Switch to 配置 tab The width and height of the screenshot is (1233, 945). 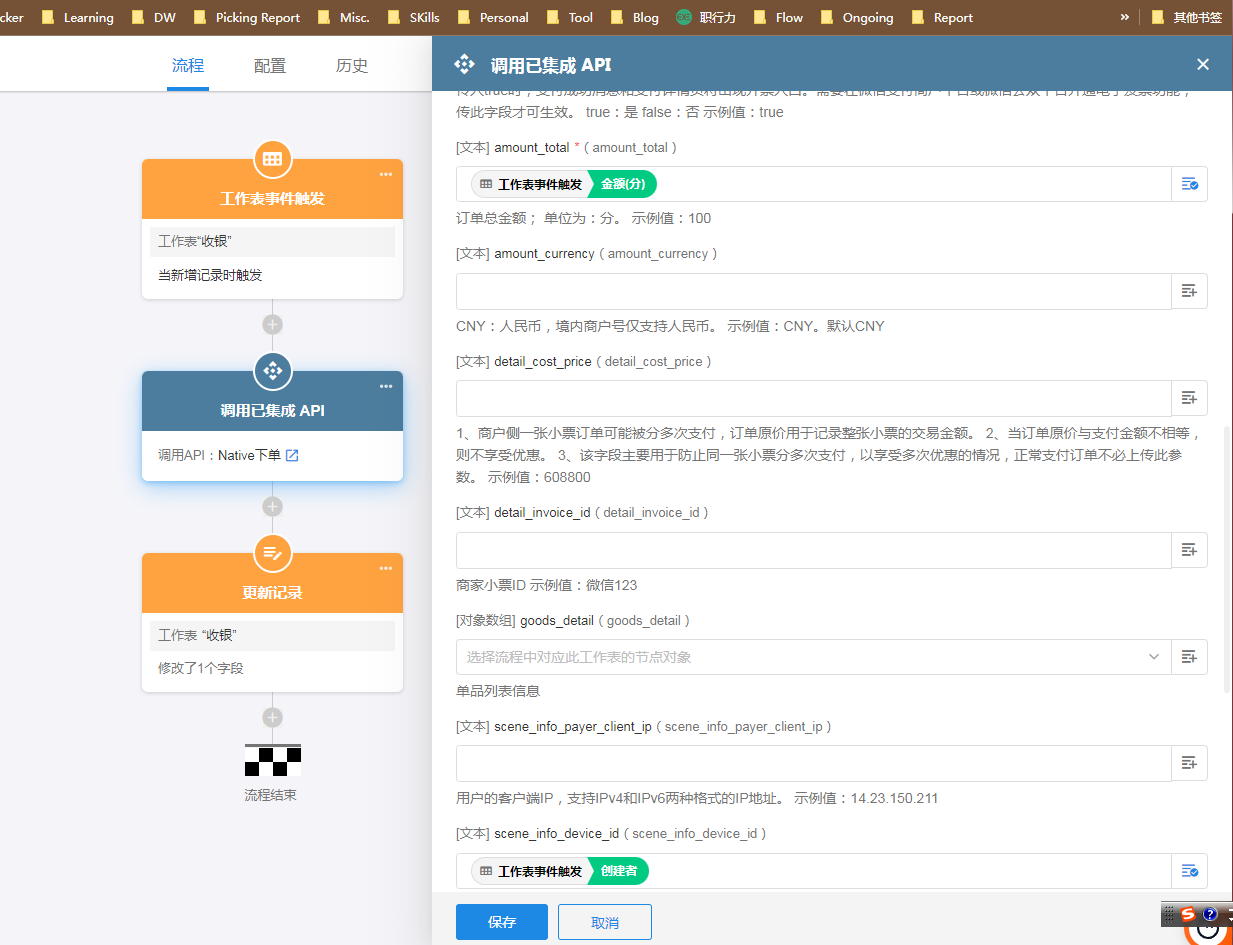(270, 66)
